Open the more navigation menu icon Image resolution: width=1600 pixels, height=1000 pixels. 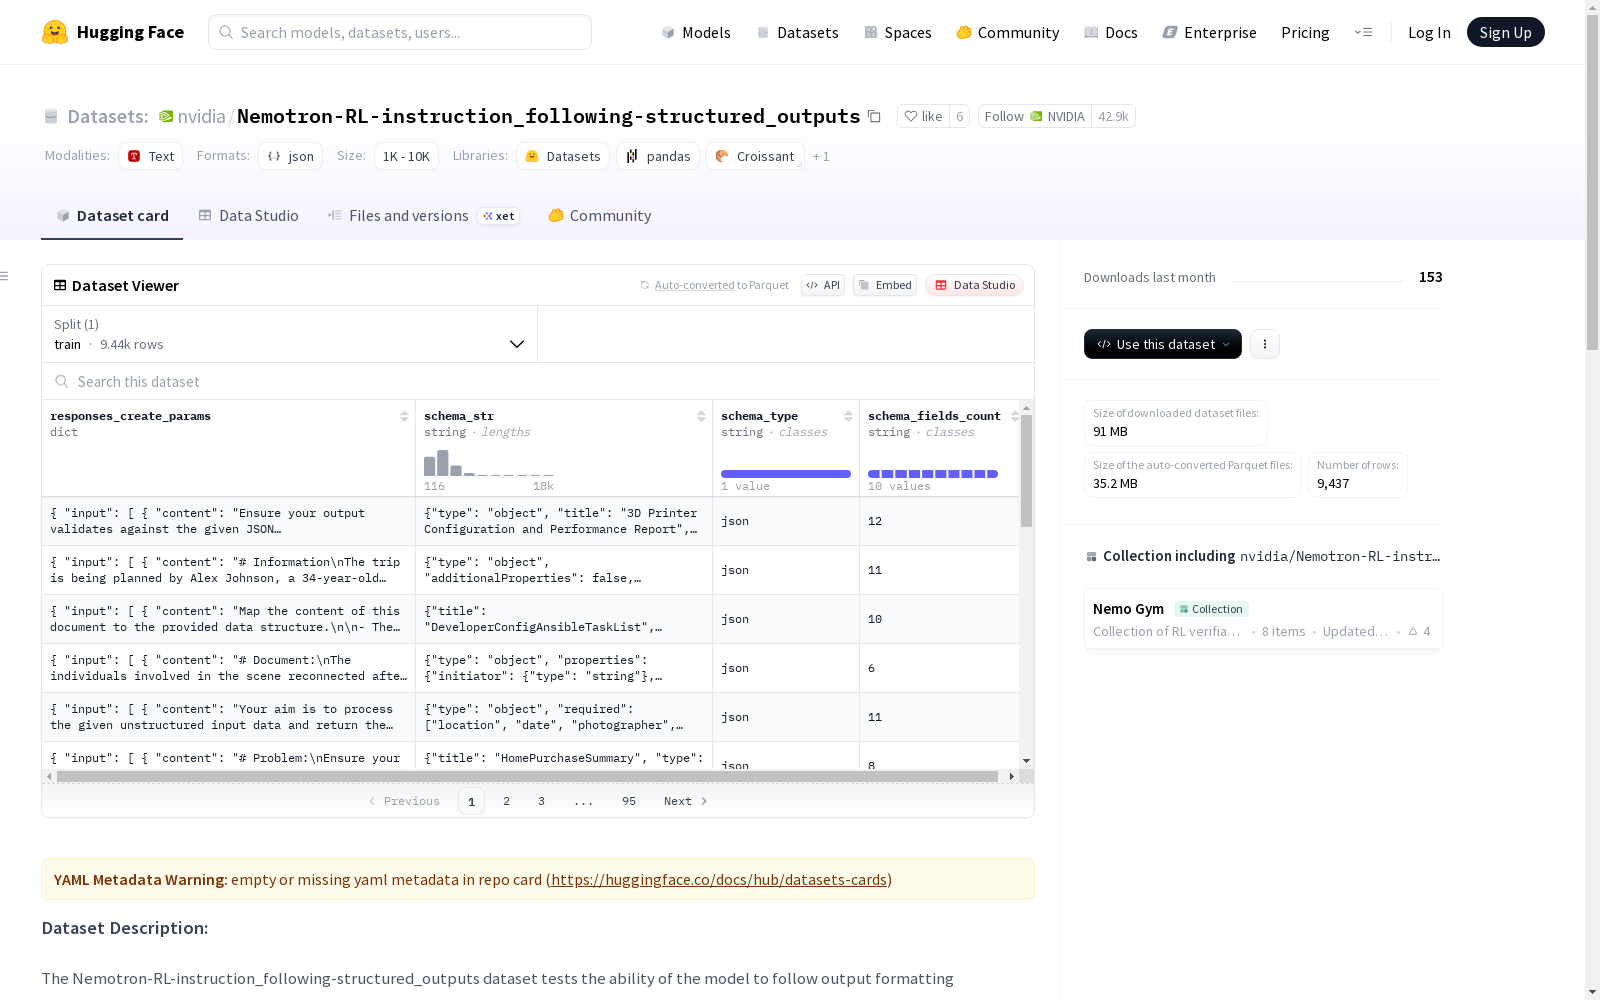(1363, 32)
